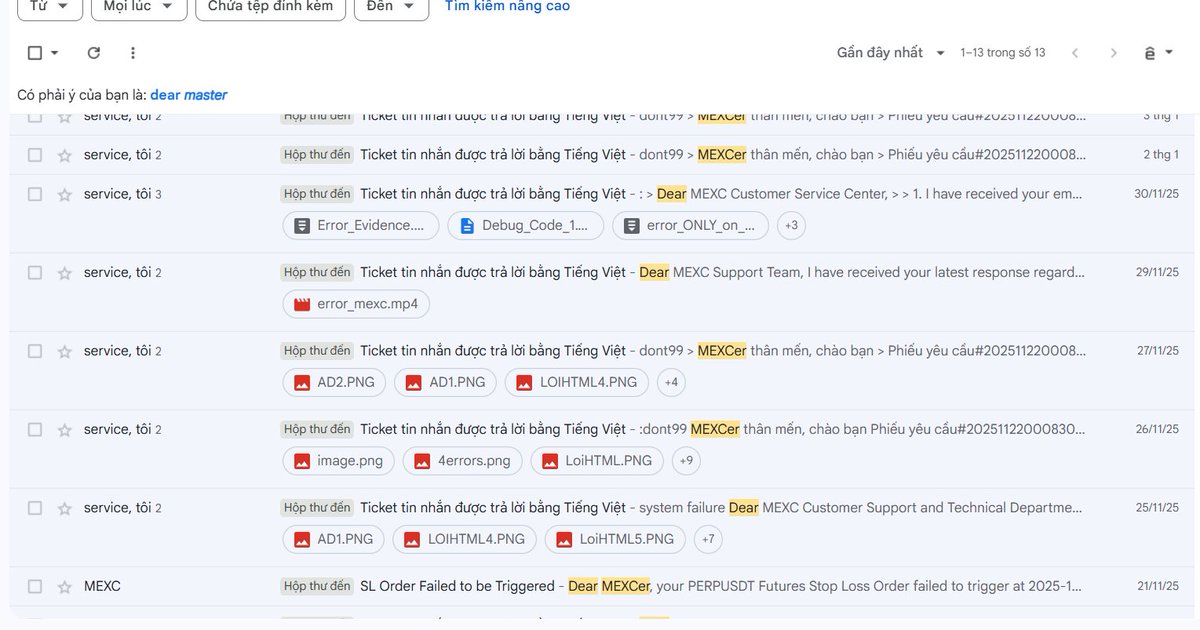This screenshot has width=1200, height=630.
Task: Click the 'dear master' search suggestion
Action: tap(189, 95)
